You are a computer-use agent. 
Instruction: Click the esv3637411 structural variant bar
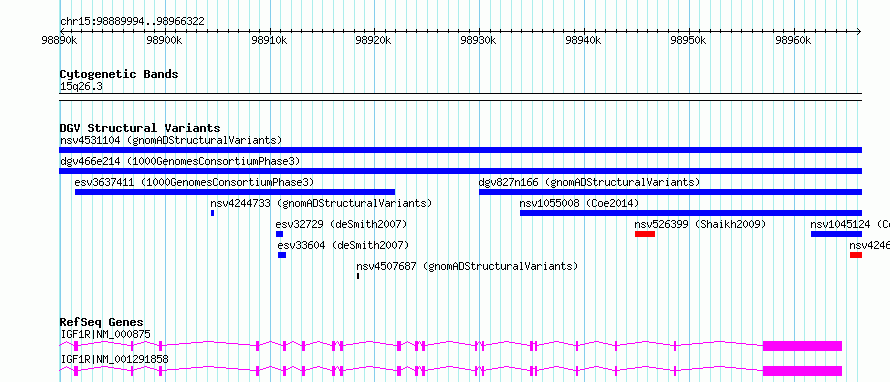coord(234,192)
